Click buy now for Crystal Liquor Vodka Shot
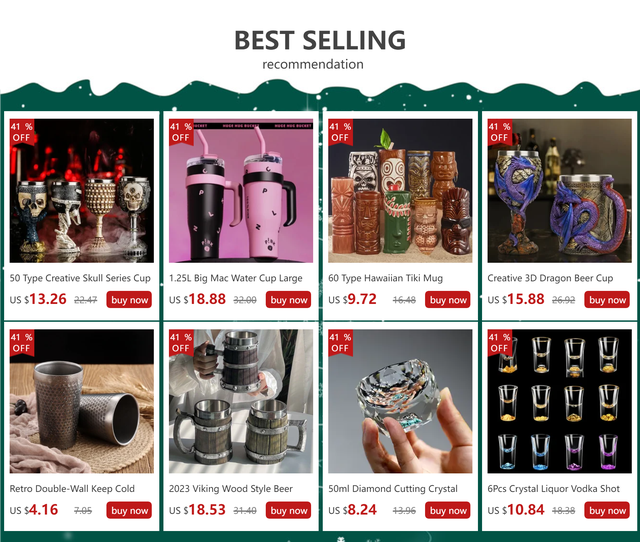This screenshot has width=640, height=542. tap(607, 510)
